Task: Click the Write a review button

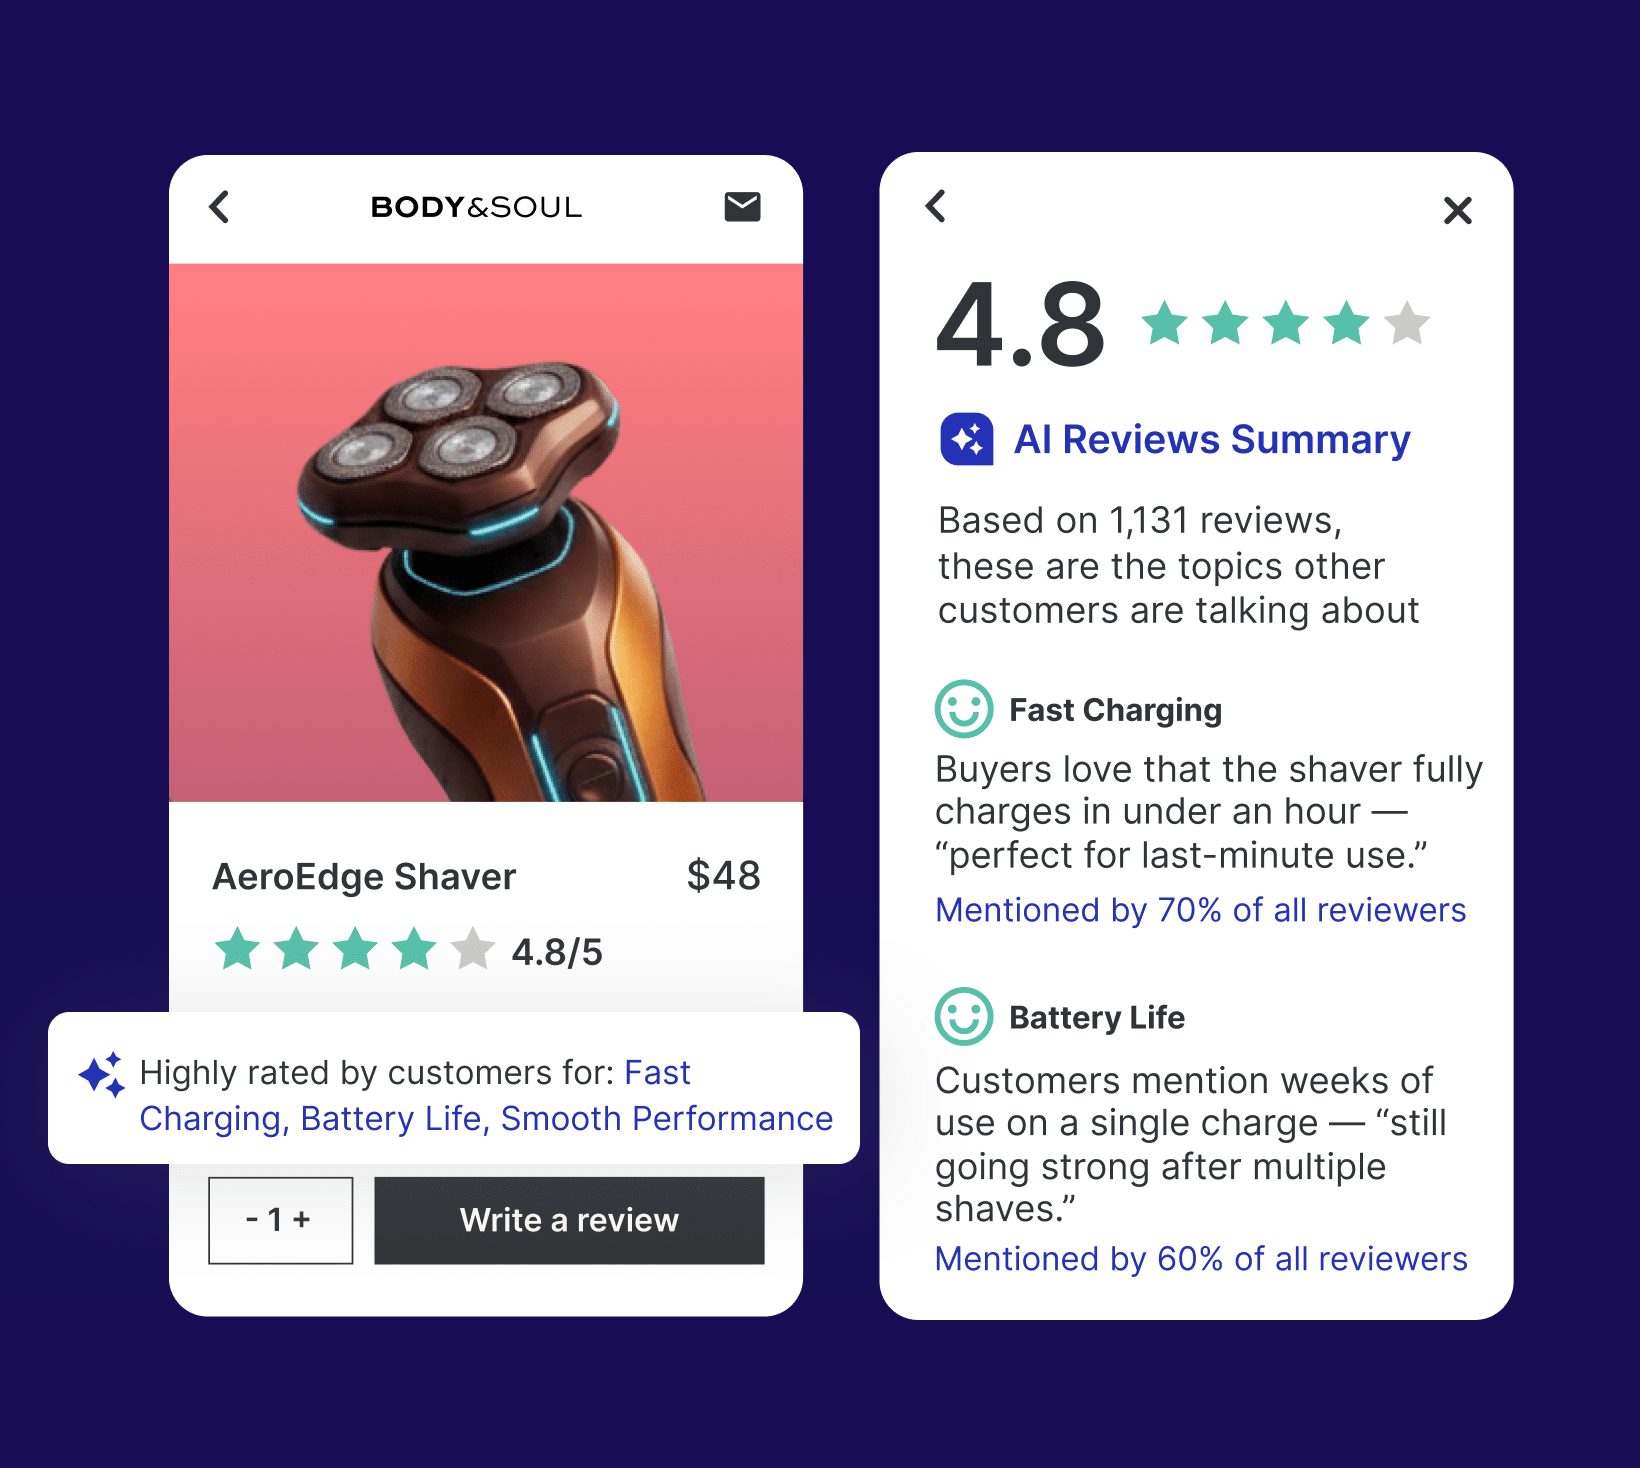Action: click(x=569, y=1220)
